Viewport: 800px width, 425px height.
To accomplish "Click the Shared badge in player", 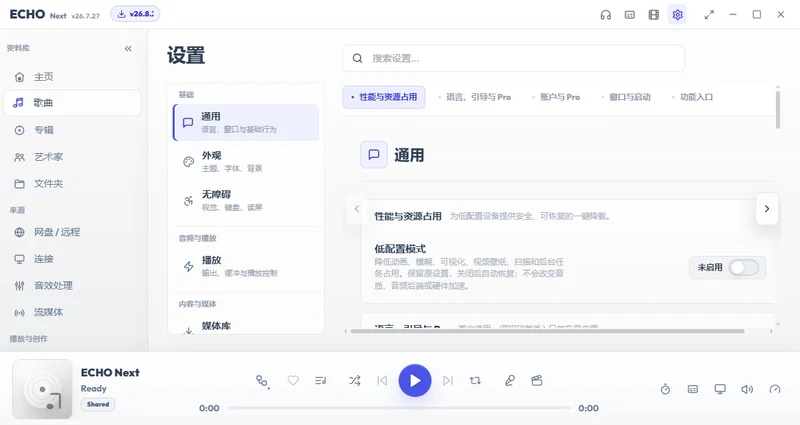I will (x=98, y=404).
